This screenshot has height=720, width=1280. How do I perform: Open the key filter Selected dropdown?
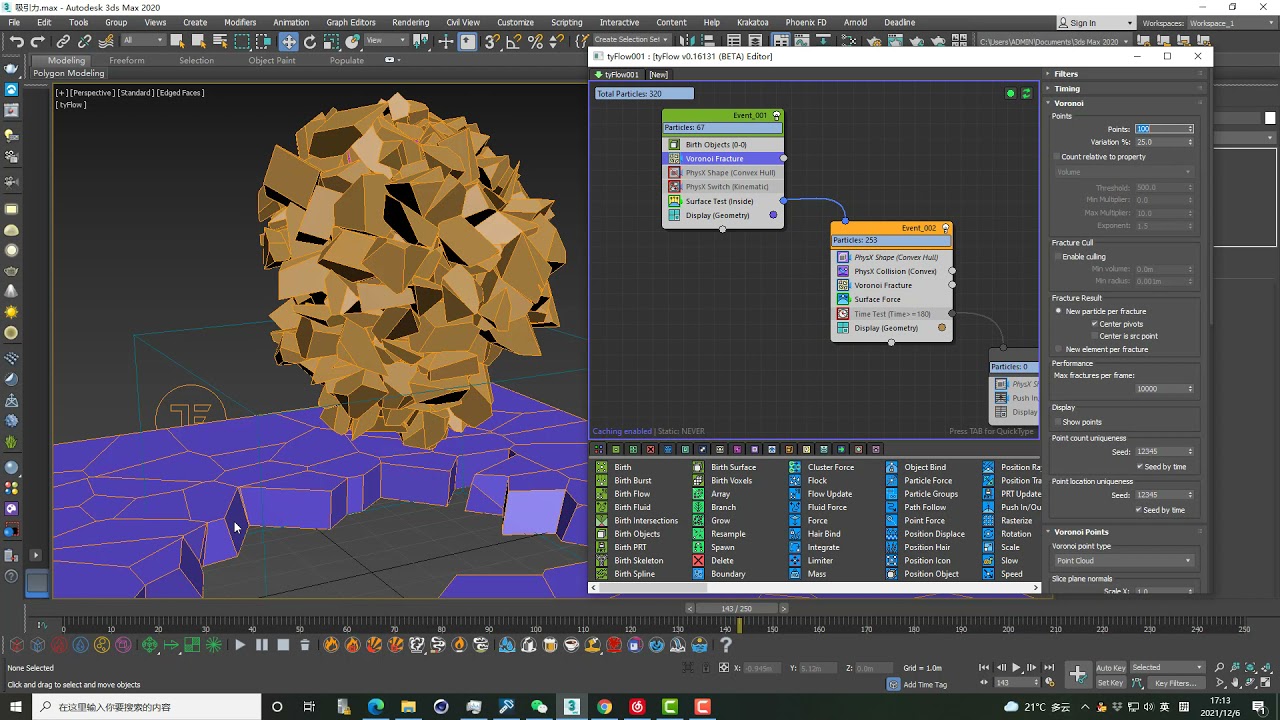pyautogui.click(x=1168, y=668)
